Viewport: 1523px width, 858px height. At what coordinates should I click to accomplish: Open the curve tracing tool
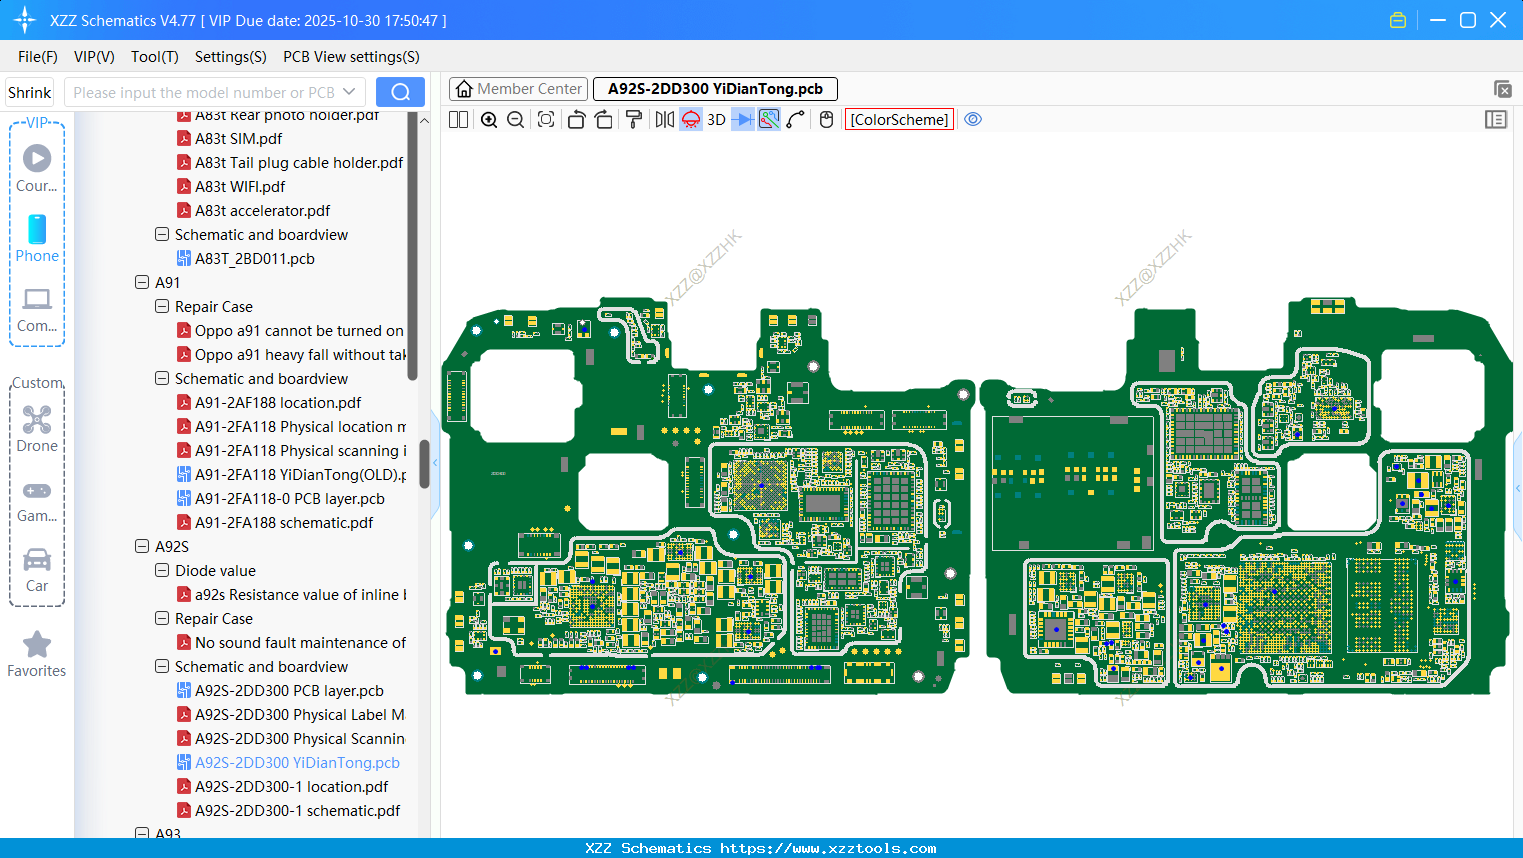793,119
